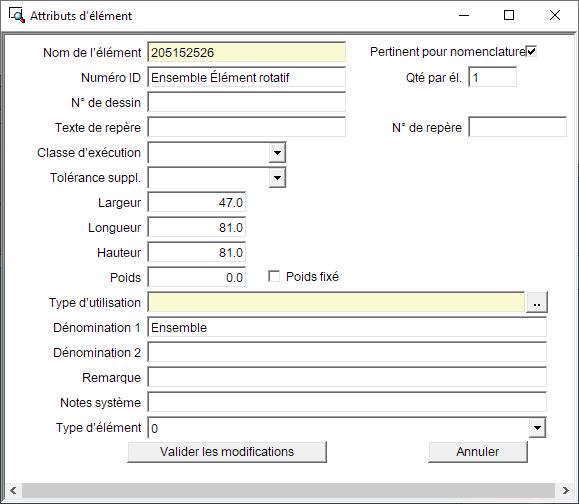Click the Dénomination 1 field containing Ensemble
This screenshot has height=504, width=579.
(347, 328)
